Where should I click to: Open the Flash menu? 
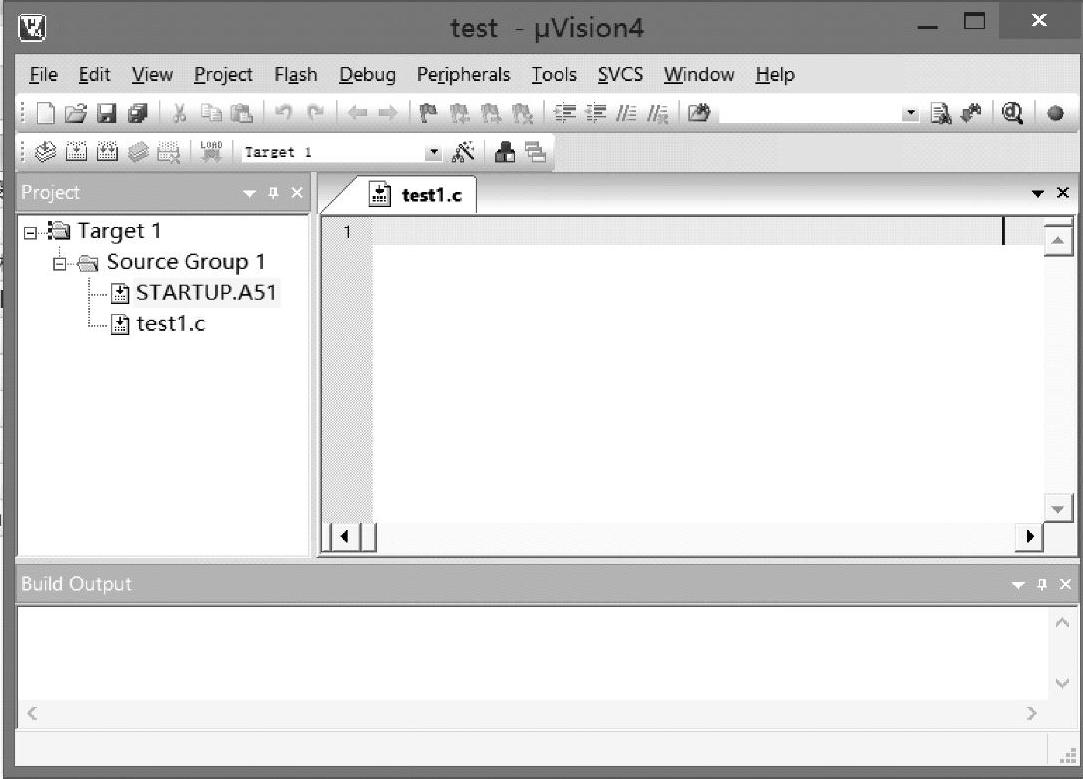point(296,74)
